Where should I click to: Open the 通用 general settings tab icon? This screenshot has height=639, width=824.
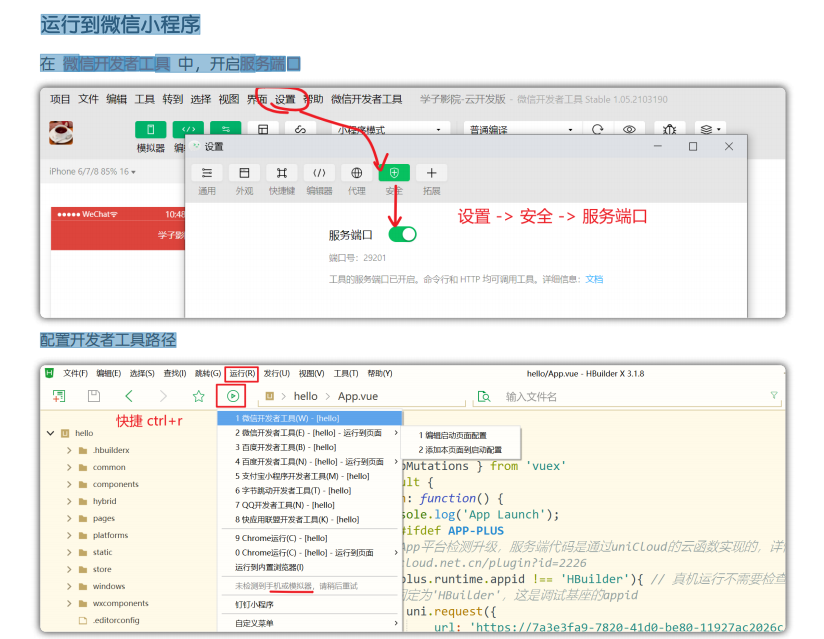pos(207,173)
